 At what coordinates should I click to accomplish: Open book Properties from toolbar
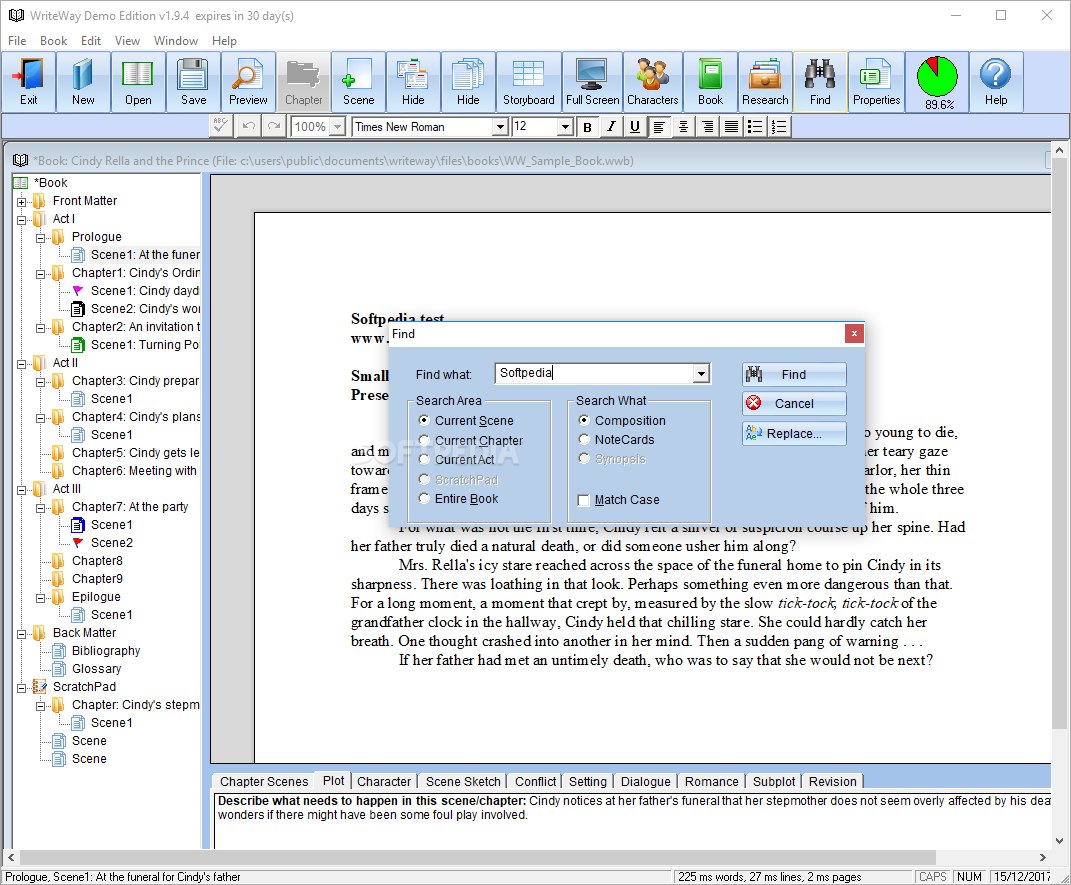pyautogui.click(x=876, y=82)
